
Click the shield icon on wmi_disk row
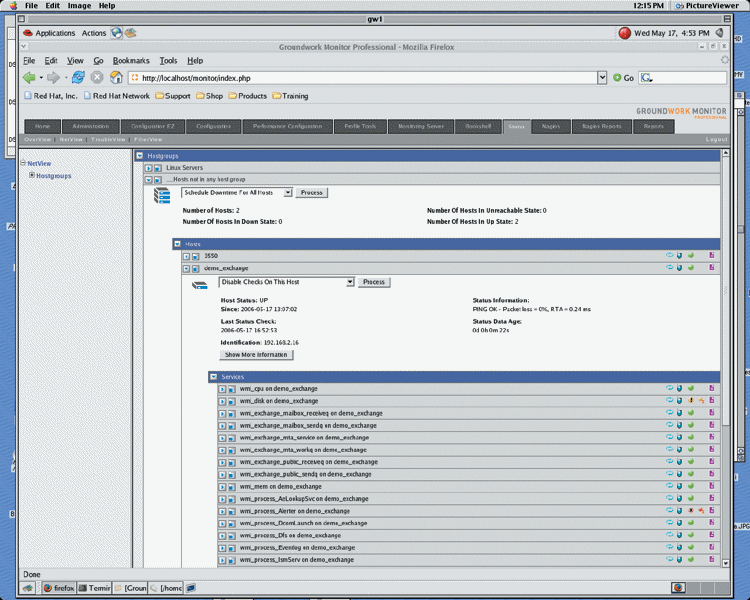pyautogui.click(x=679, y=400)
